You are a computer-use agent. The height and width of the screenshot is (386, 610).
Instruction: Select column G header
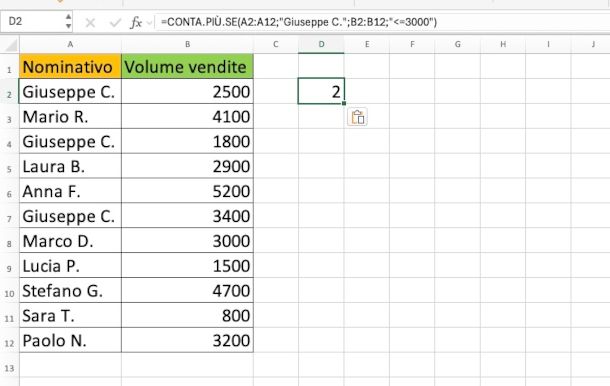click(458, 44)
